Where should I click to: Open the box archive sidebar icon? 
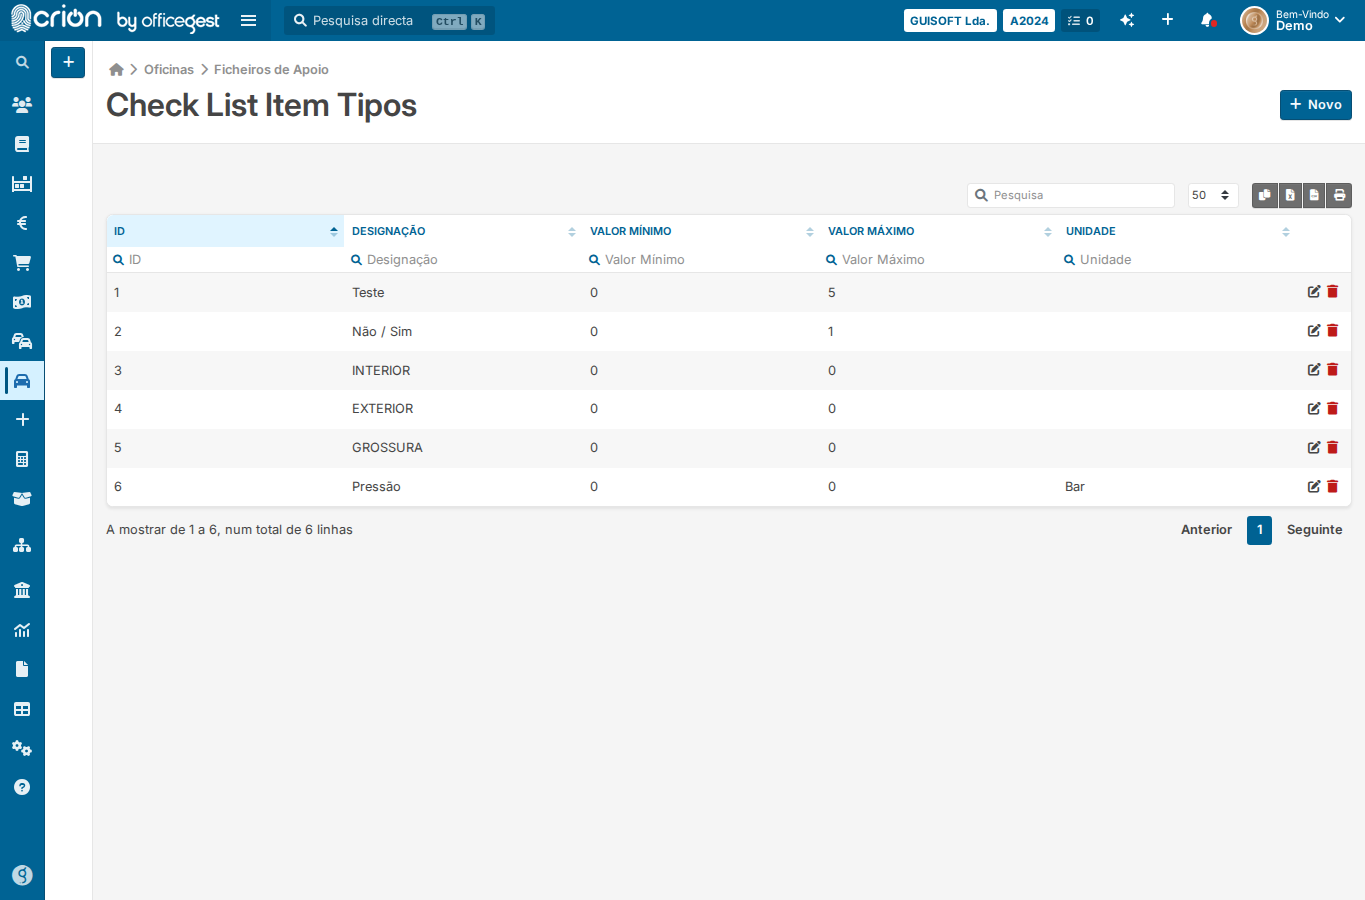[22, 499]
